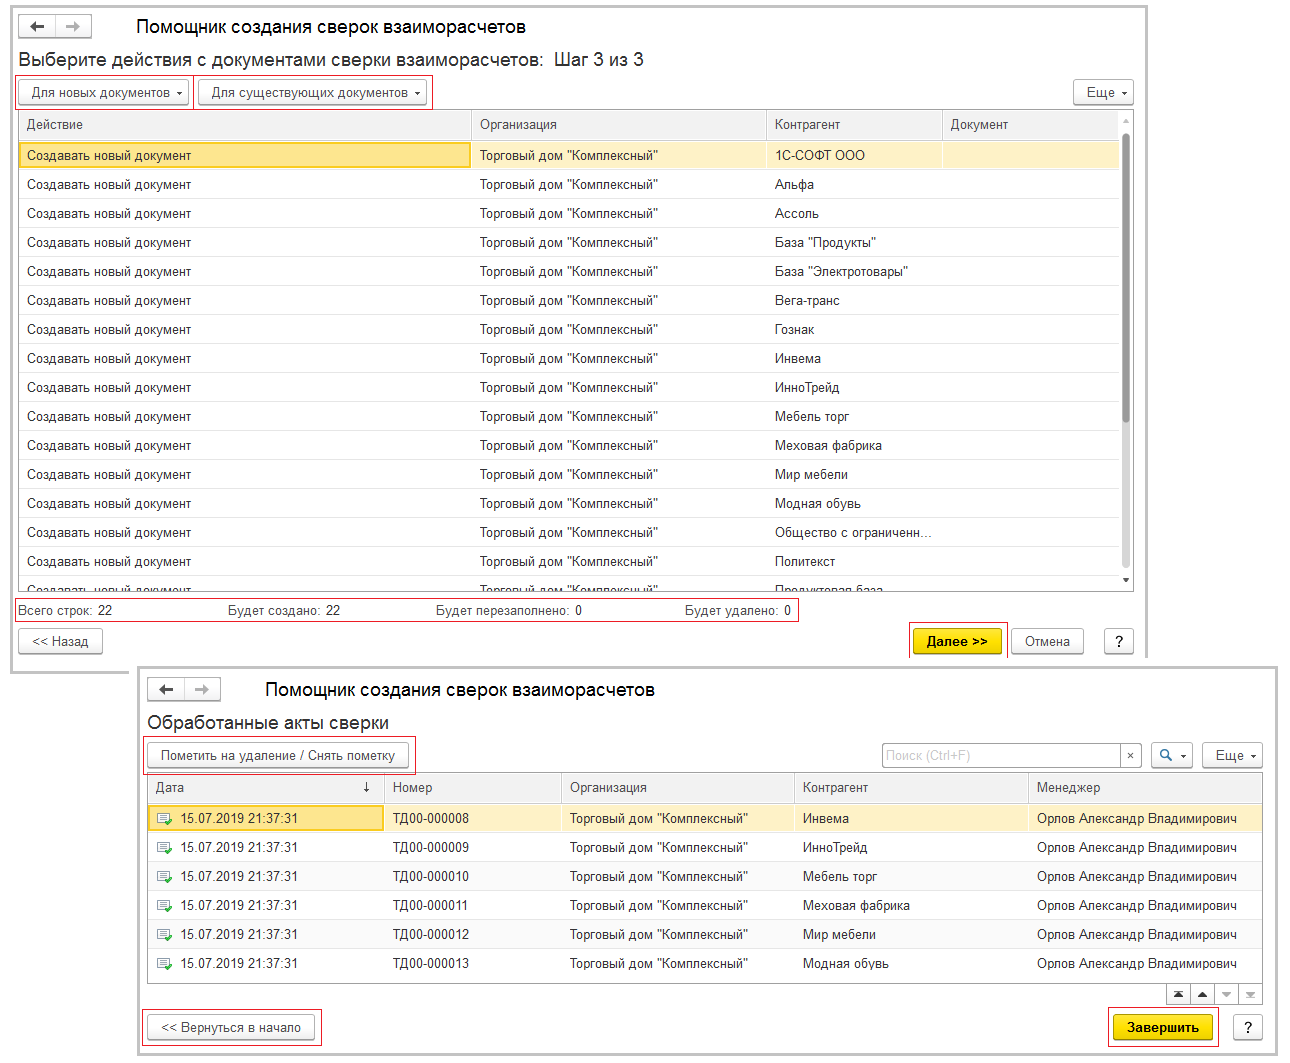Image resolution: width=1290 pixels, height=1063 pixels.
Task: Cancel the wizard with "Отмена"
Action: [1047, 642]
